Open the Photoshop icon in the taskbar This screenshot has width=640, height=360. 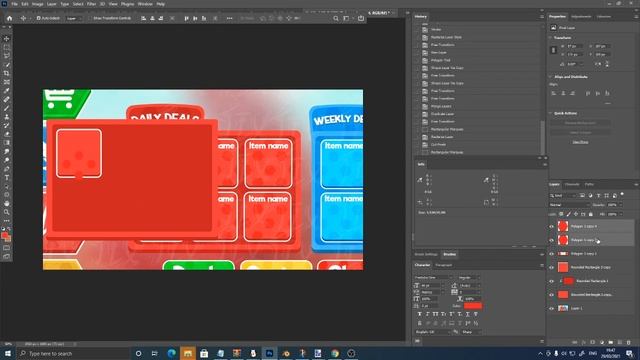click(269, 353)
